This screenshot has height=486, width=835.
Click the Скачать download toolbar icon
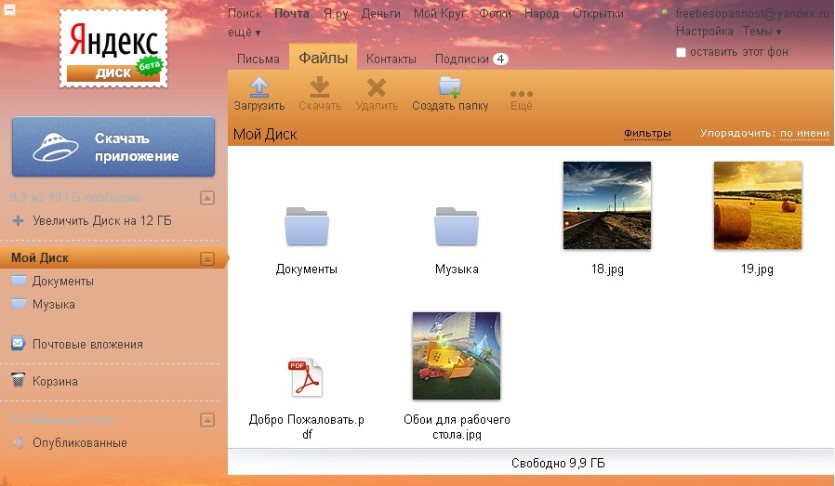[x=320, y=87]
